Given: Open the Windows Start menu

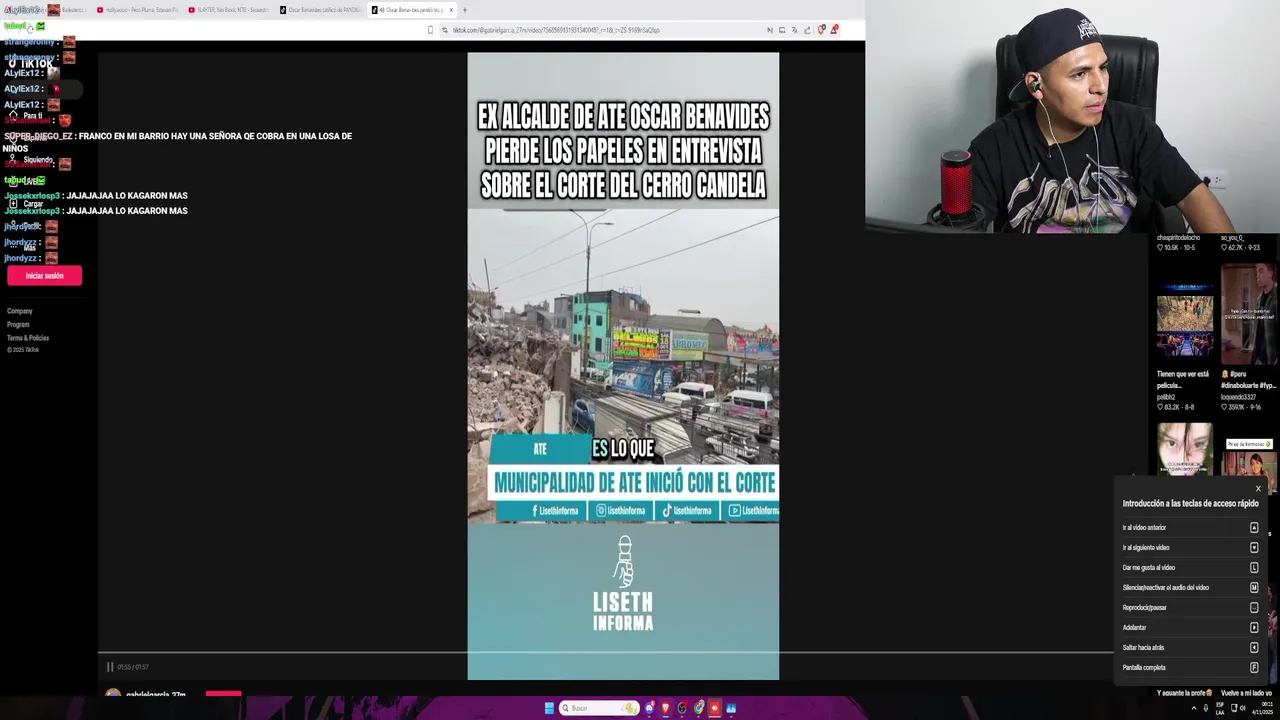Looking at the screenshot, I should [x=549, y=708].
